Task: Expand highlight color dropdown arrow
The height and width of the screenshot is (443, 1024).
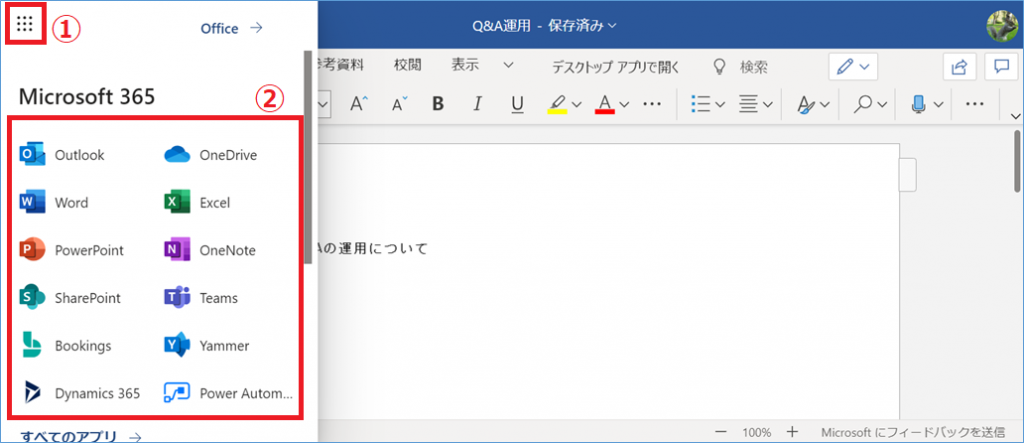Action: pyautogui.click(x=576, y=104)
